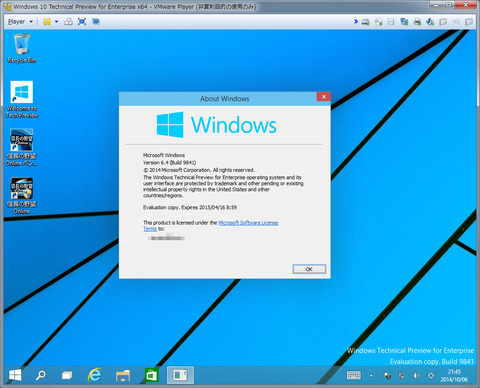Launch Internet Explorer from taskbar
Image resolution: width=480 pixels, height=388 pixels.
(x=95, y=375)
